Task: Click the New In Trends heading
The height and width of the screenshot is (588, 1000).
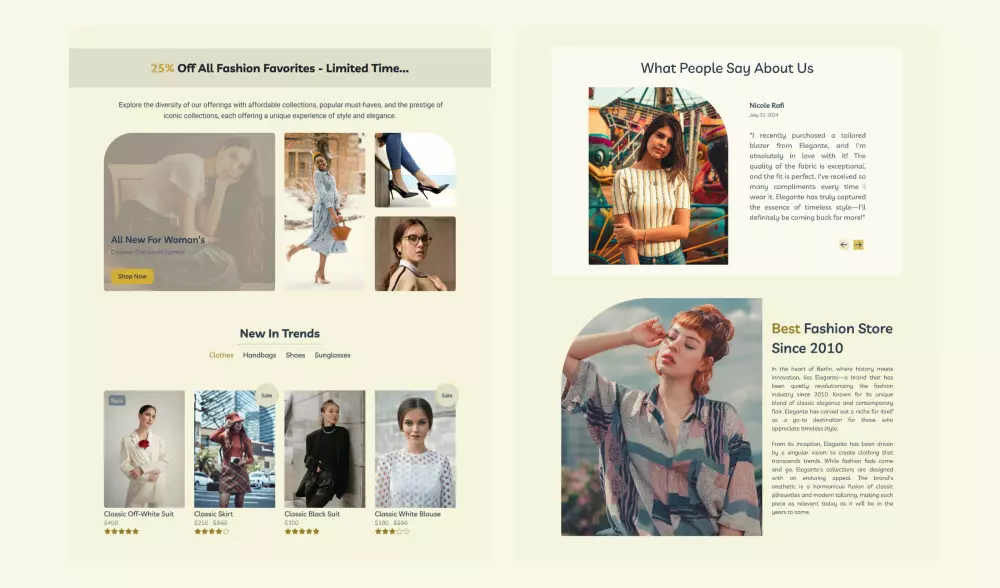Action: pos(279,334)
